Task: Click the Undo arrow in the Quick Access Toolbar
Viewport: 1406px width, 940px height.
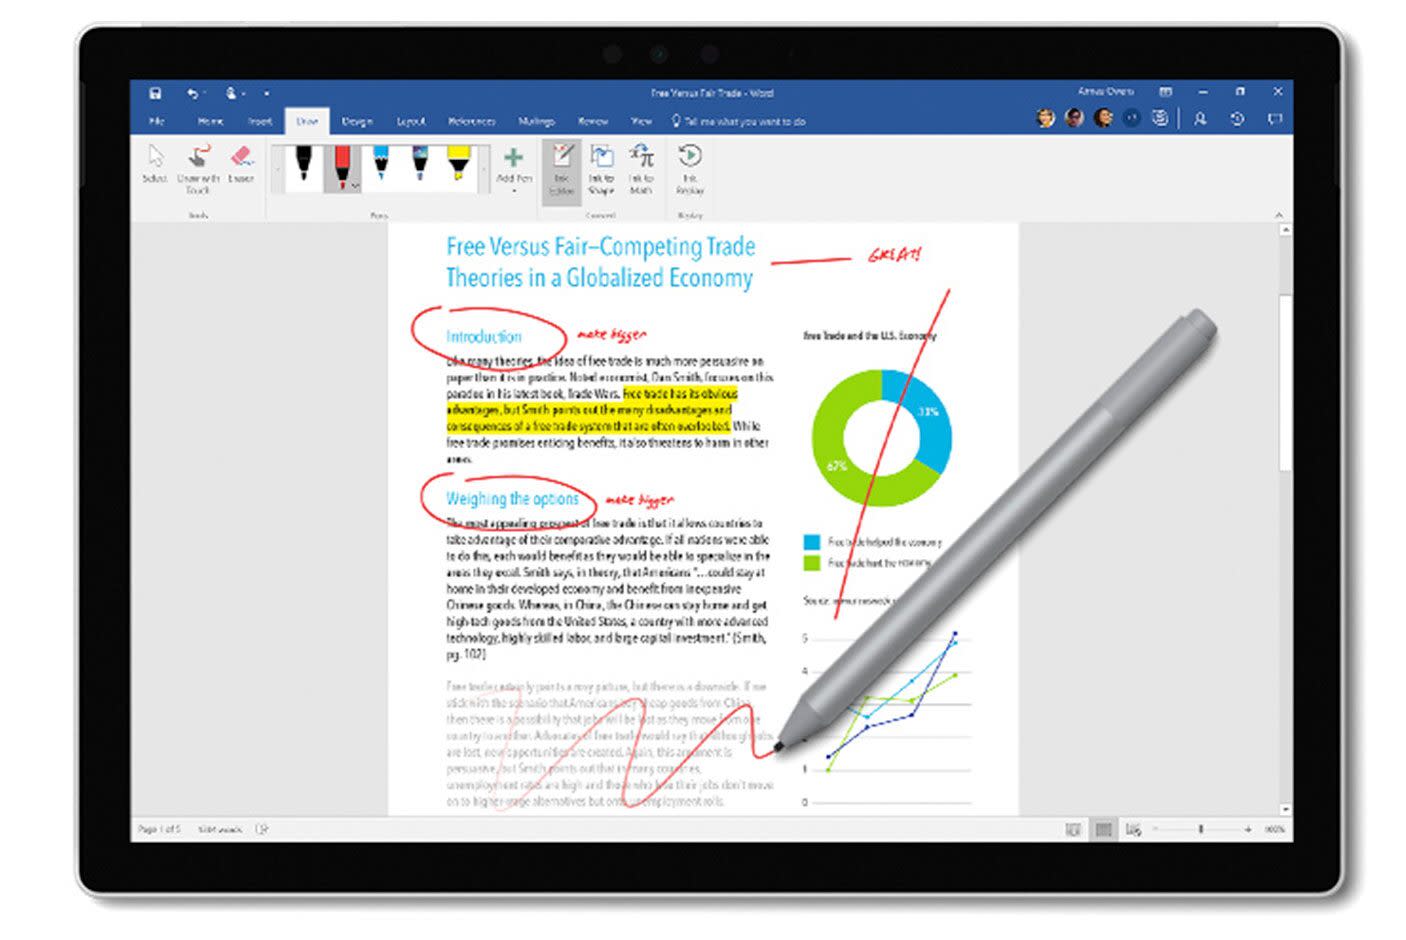Action: point(192,93)
